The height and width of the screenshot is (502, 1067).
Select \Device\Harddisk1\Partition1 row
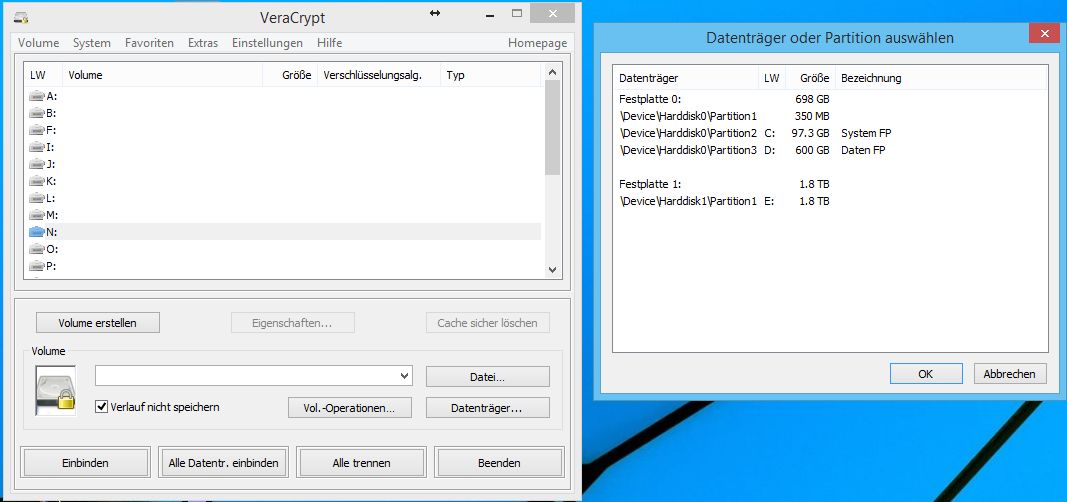click(830, 201)
